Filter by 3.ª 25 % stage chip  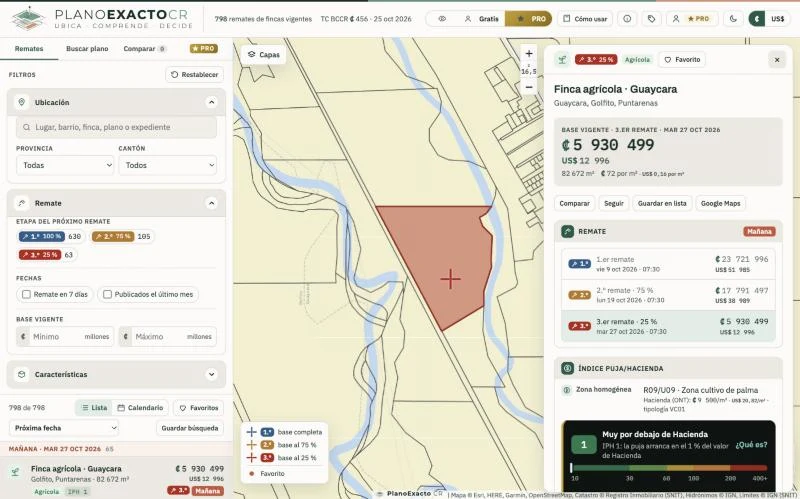tap(46, 255)
